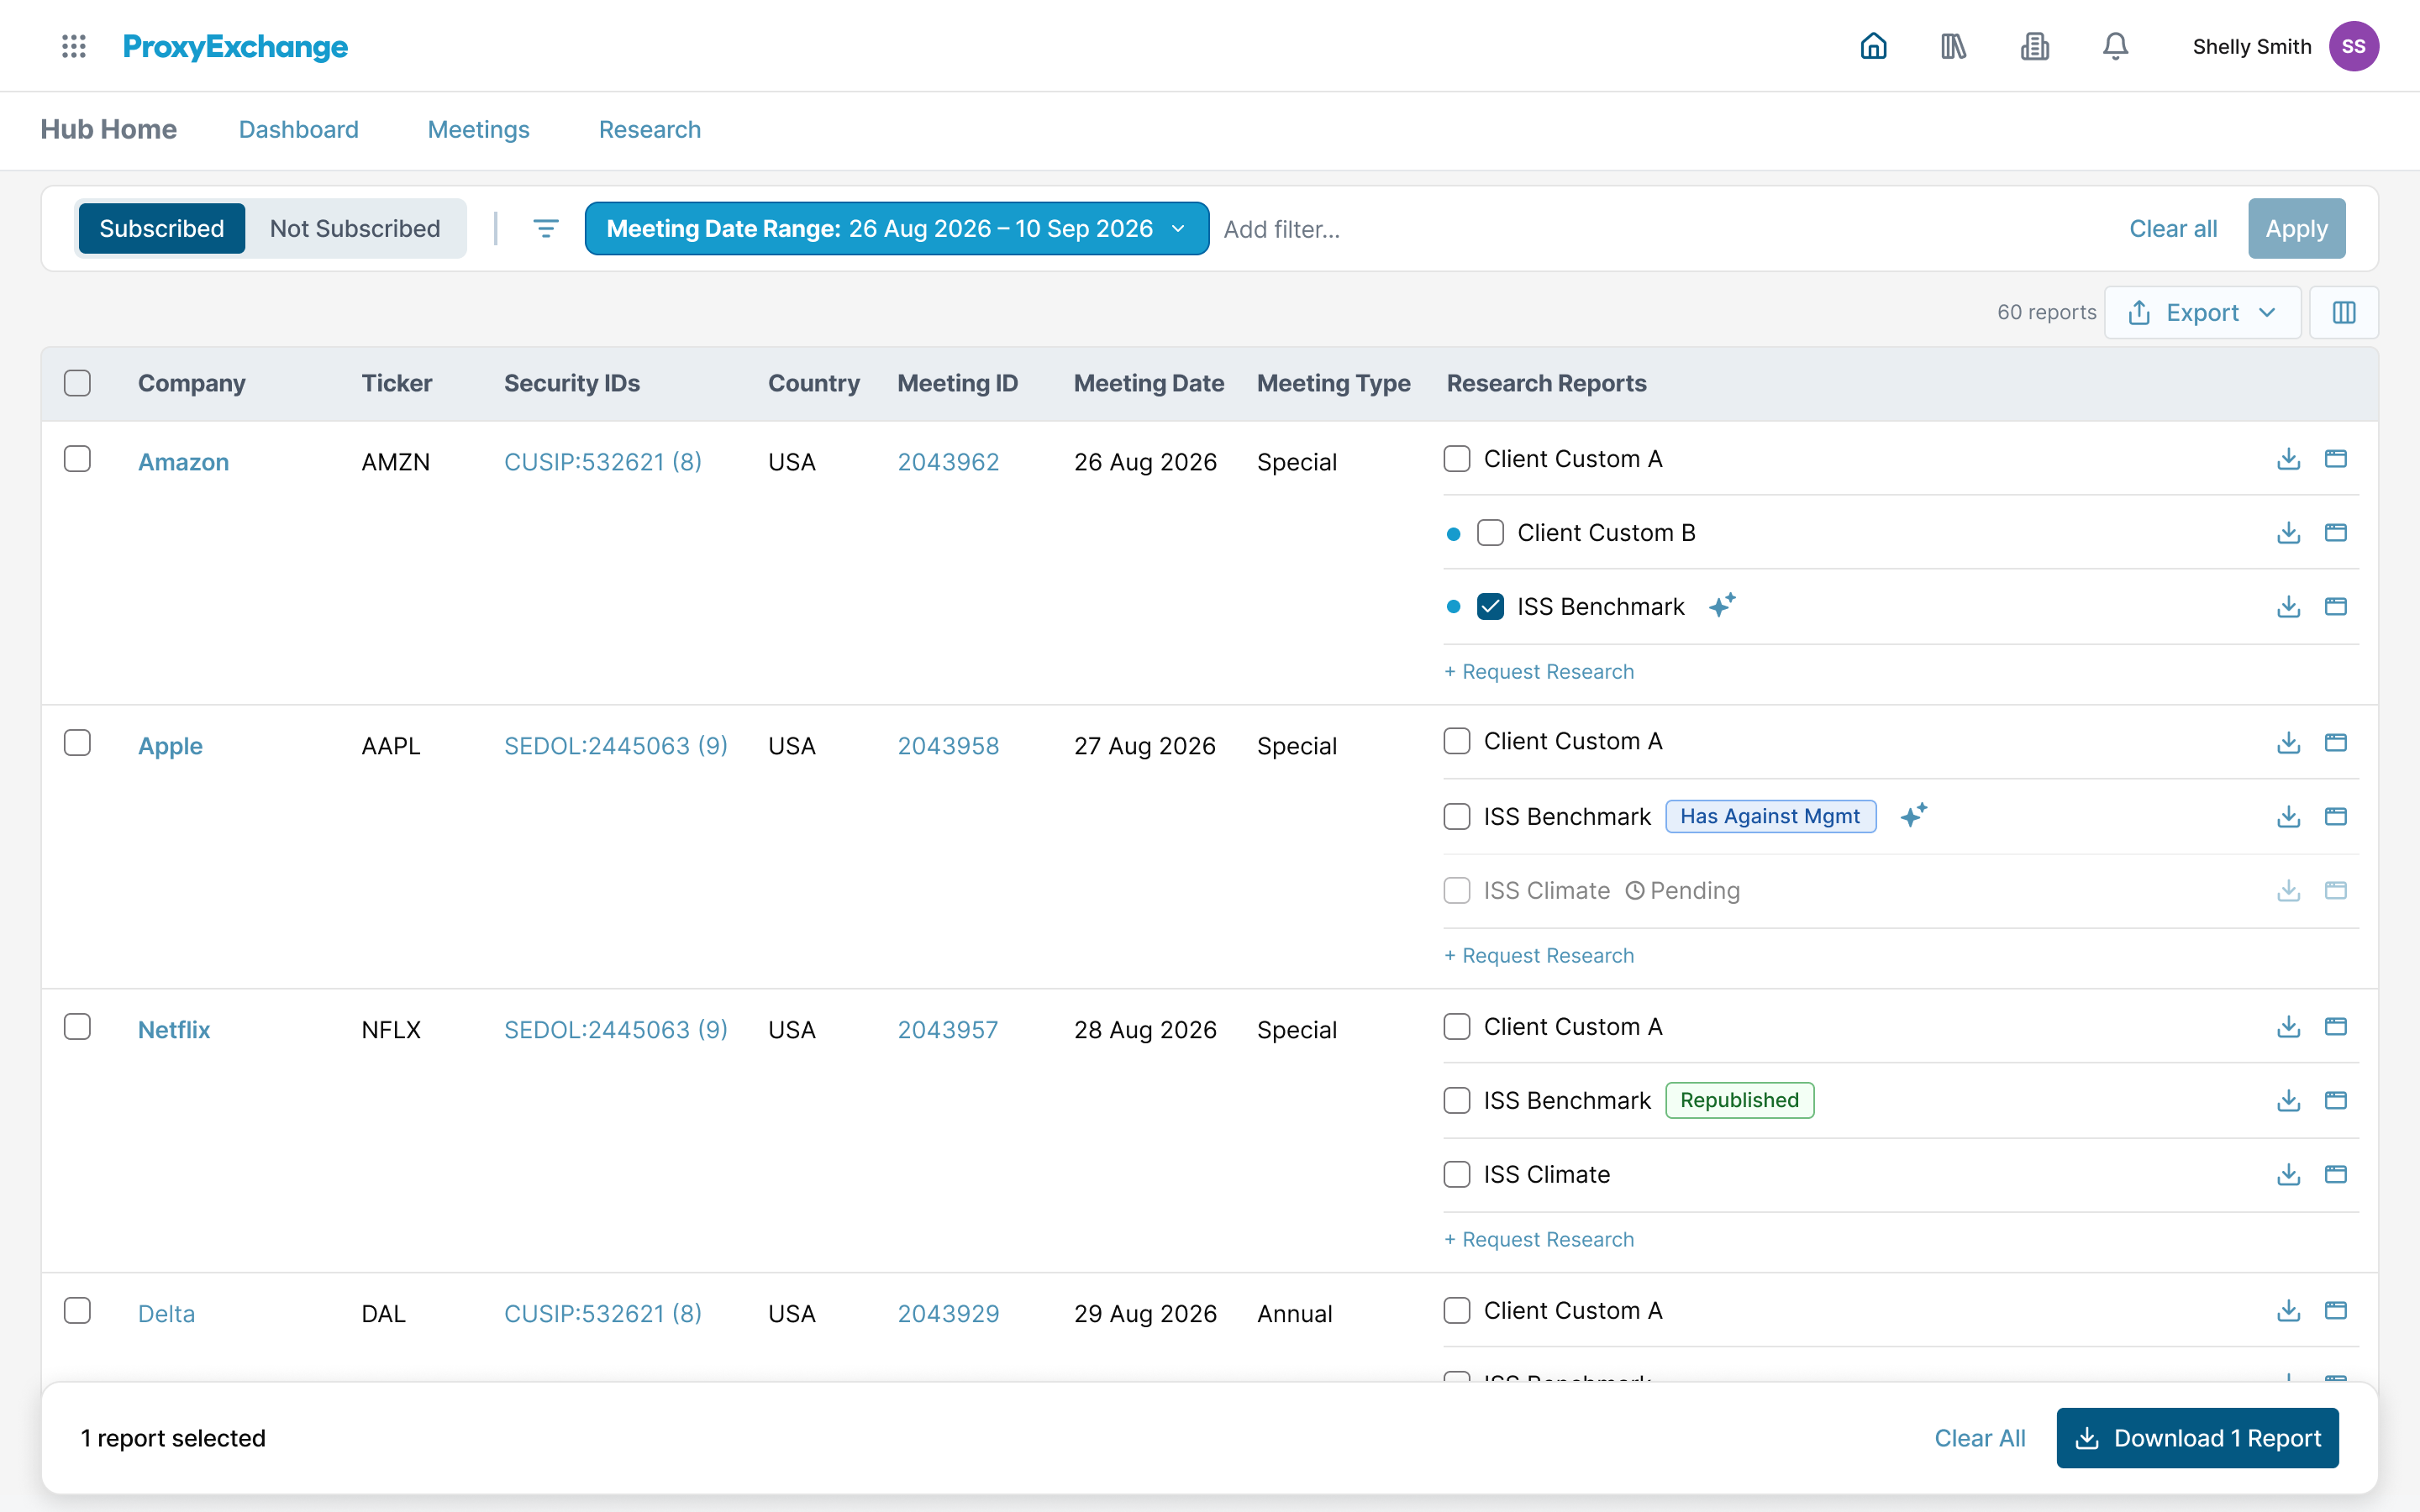Select the Amazon row checkbox
This screenshot has height=1512, width=2420.
point(77,459)
